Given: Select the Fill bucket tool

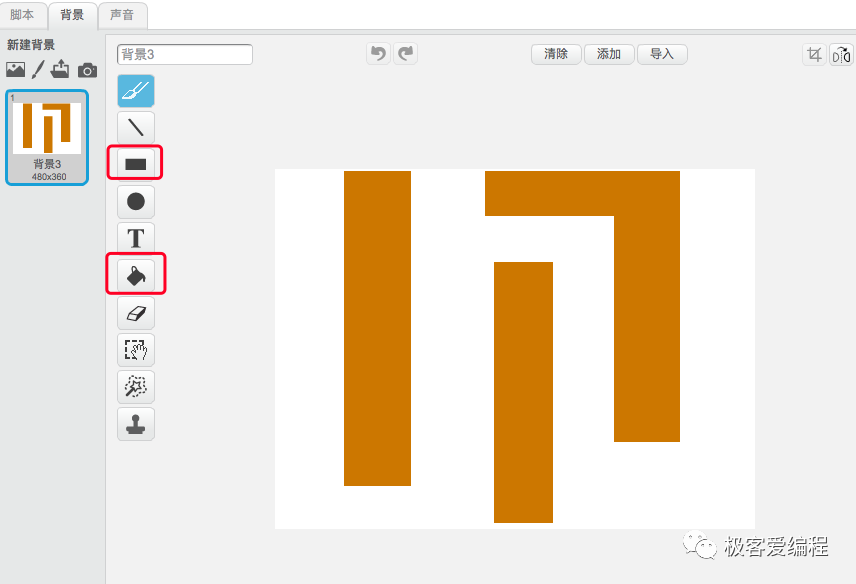Looking at the screenshot, I should click(x=136, y=275).
